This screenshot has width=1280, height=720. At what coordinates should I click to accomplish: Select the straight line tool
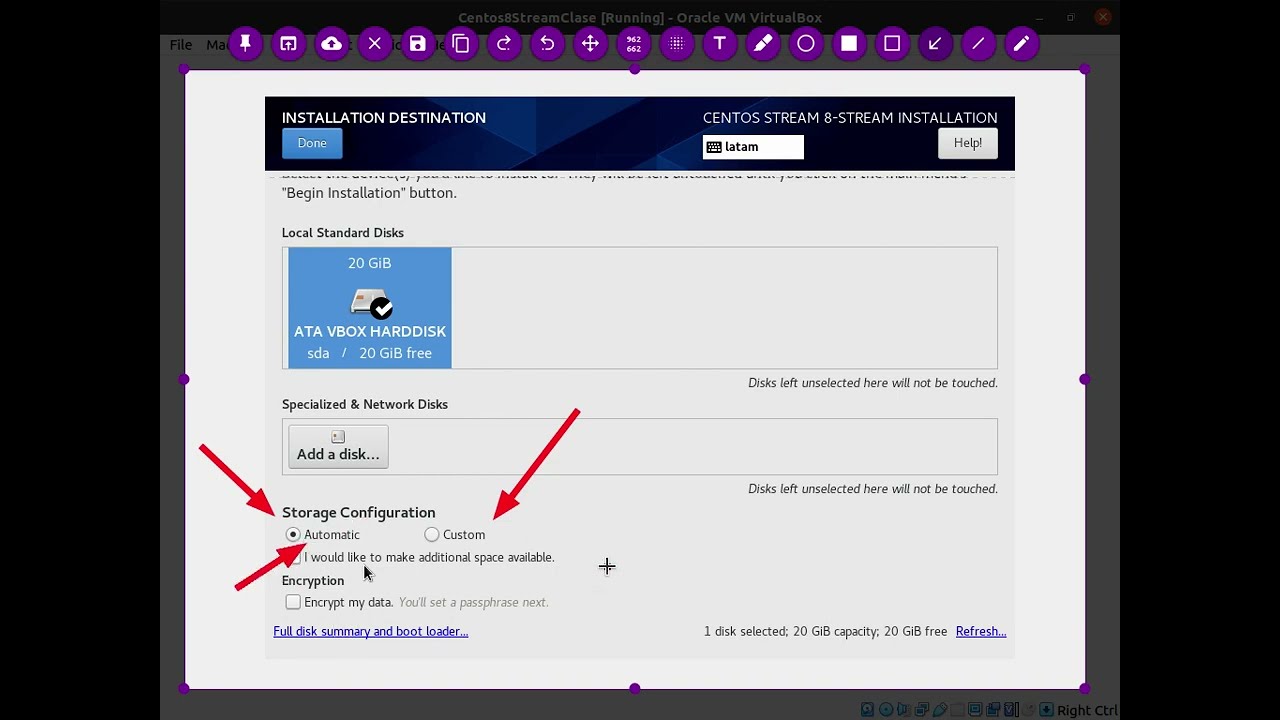pyautogui.click(x=978, y=44)
